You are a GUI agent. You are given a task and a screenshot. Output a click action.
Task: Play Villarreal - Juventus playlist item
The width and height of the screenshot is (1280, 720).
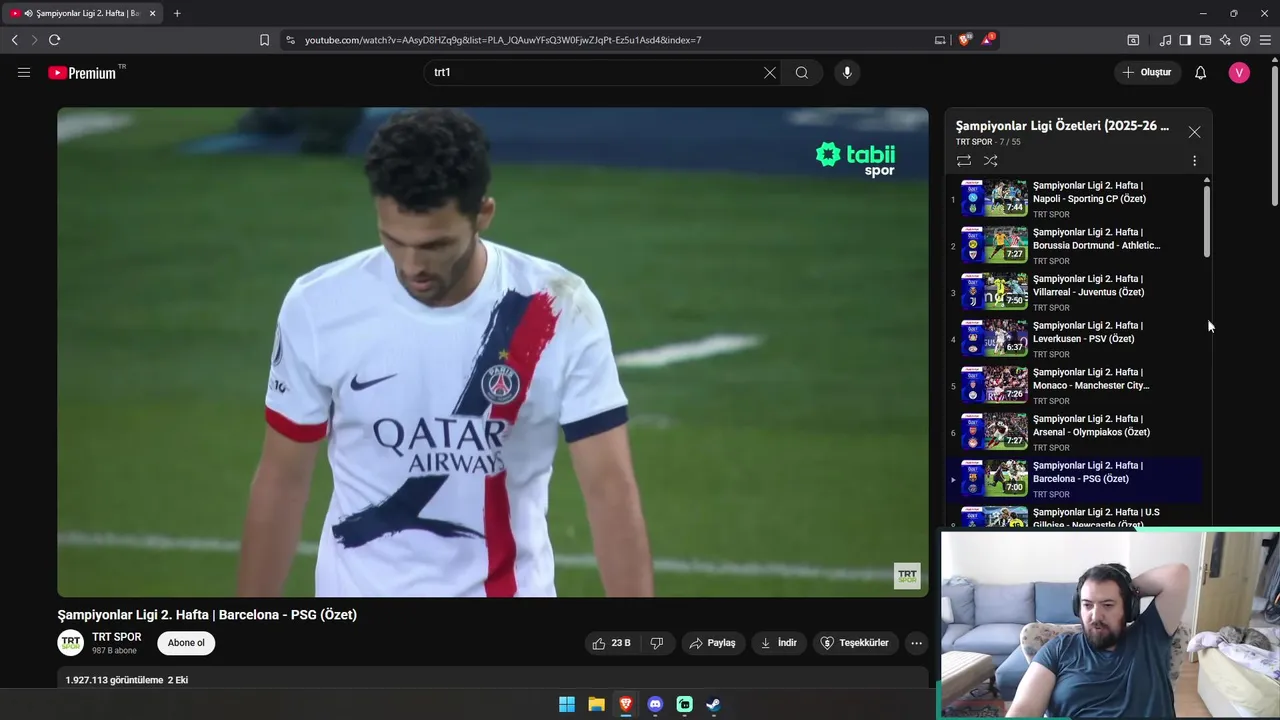[1075, 292]
